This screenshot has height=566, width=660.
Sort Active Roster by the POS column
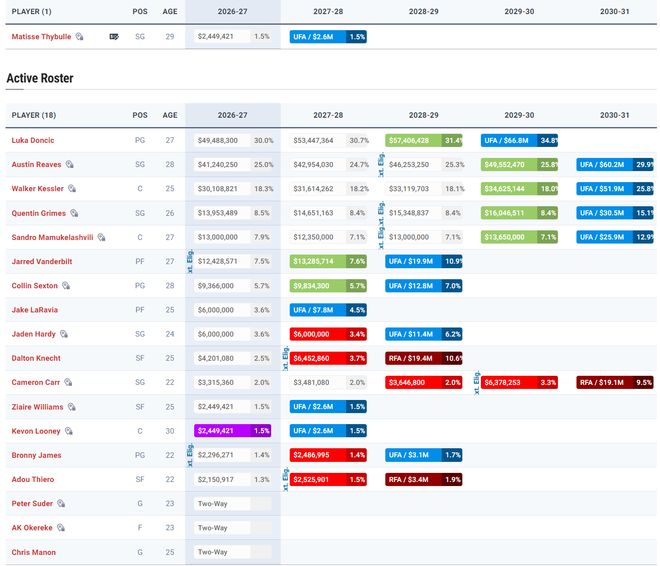click(x=140, y=115)
